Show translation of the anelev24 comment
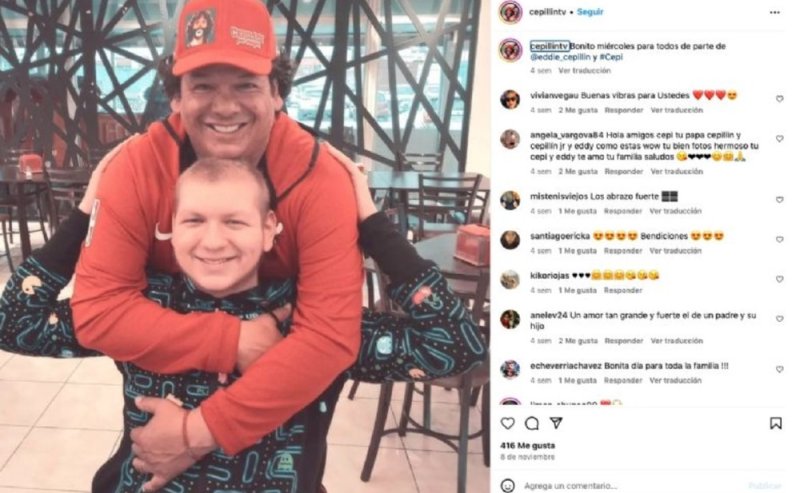 point(677,340)
